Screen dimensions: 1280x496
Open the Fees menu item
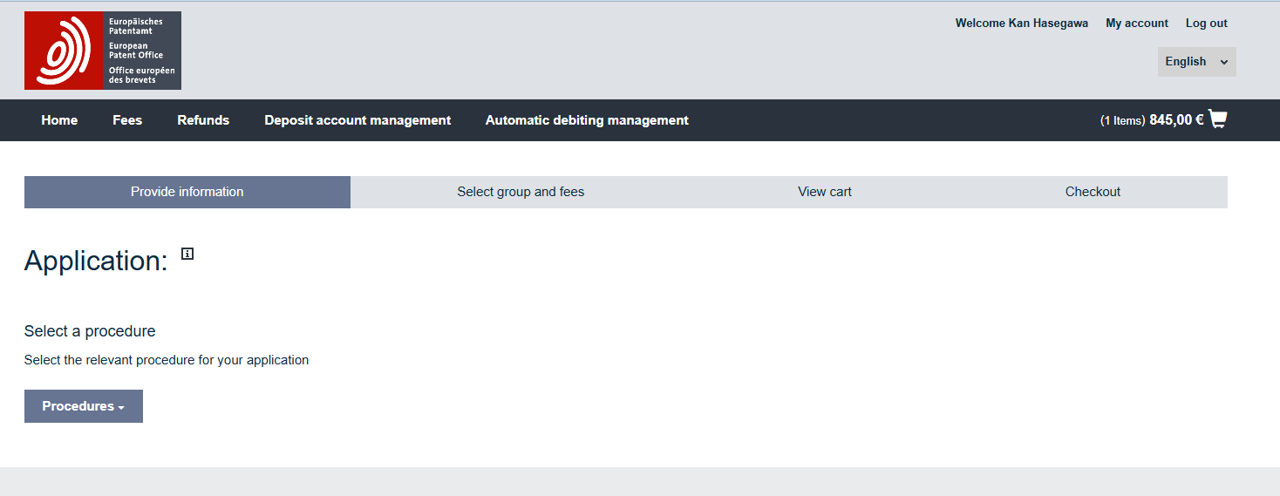tap(127, 120)
